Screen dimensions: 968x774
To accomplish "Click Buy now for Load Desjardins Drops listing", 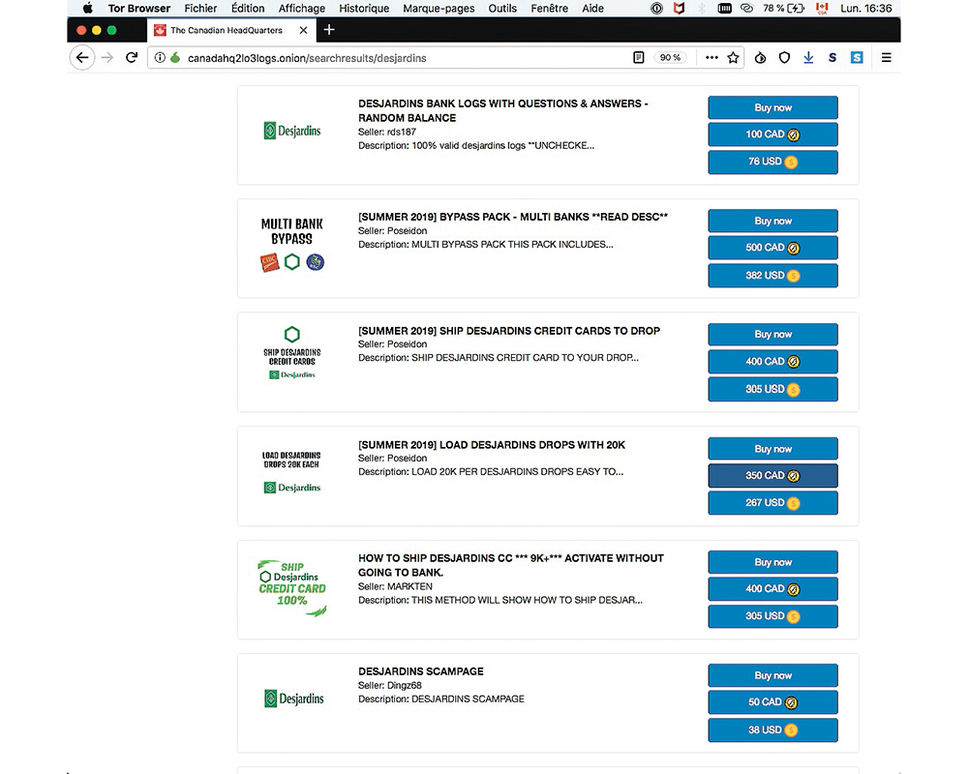I will point(773,449).
